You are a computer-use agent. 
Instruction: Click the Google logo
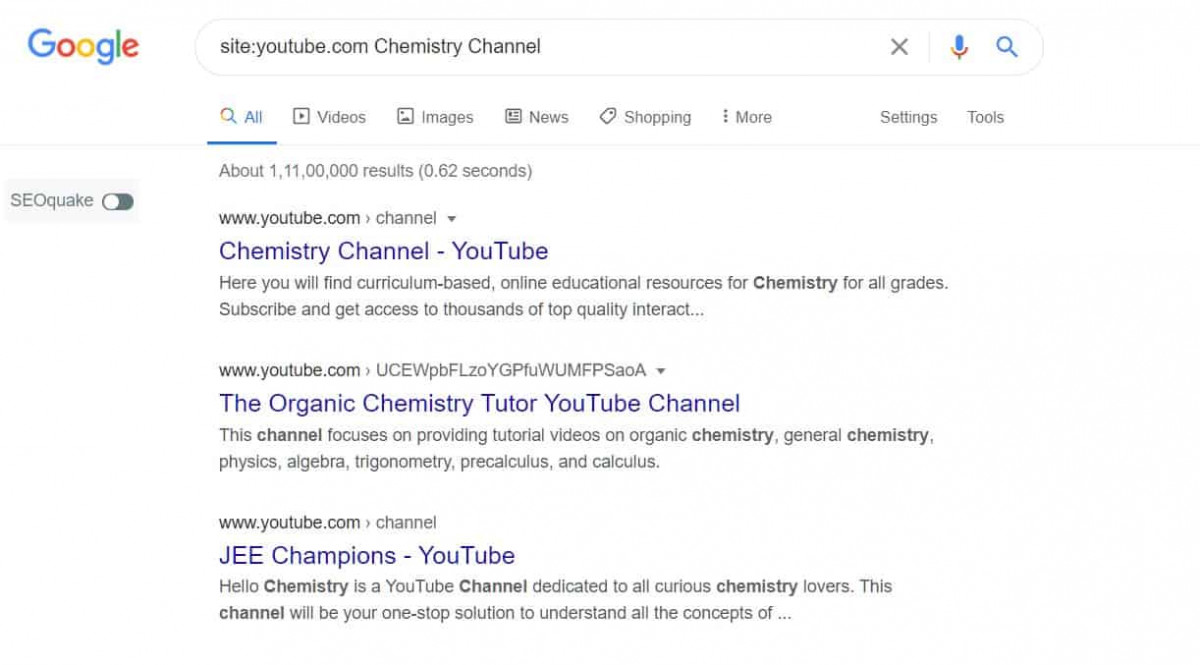(x=83, y=45)
